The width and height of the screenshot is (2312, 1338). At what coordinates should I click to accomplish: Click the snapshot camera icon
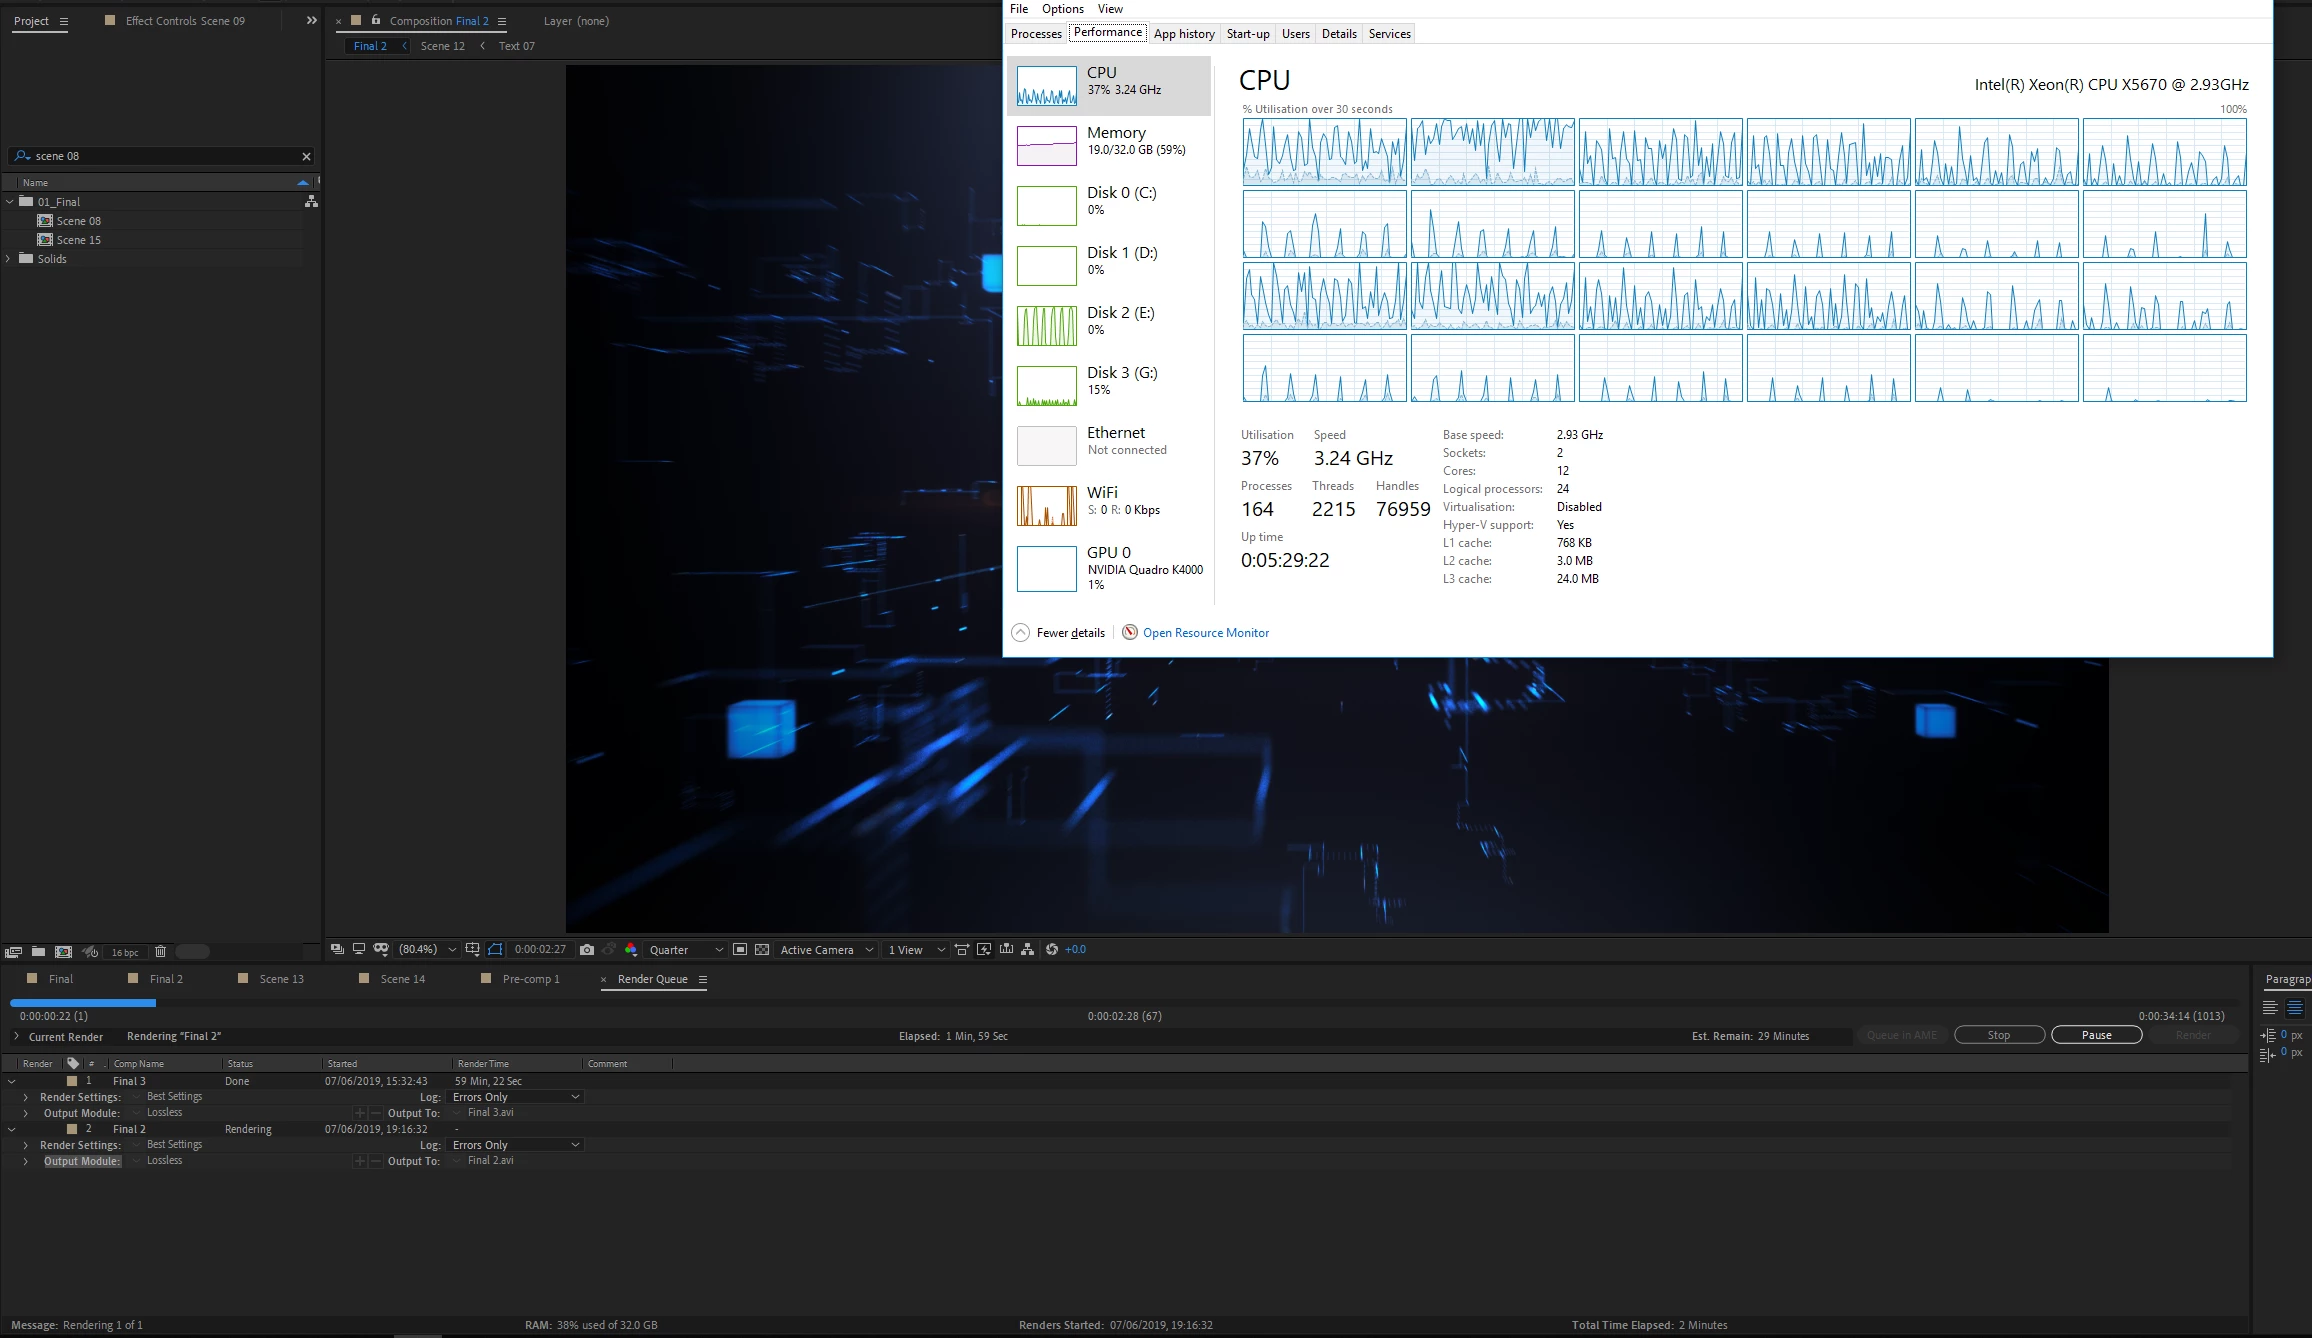[x=587, y=949]
